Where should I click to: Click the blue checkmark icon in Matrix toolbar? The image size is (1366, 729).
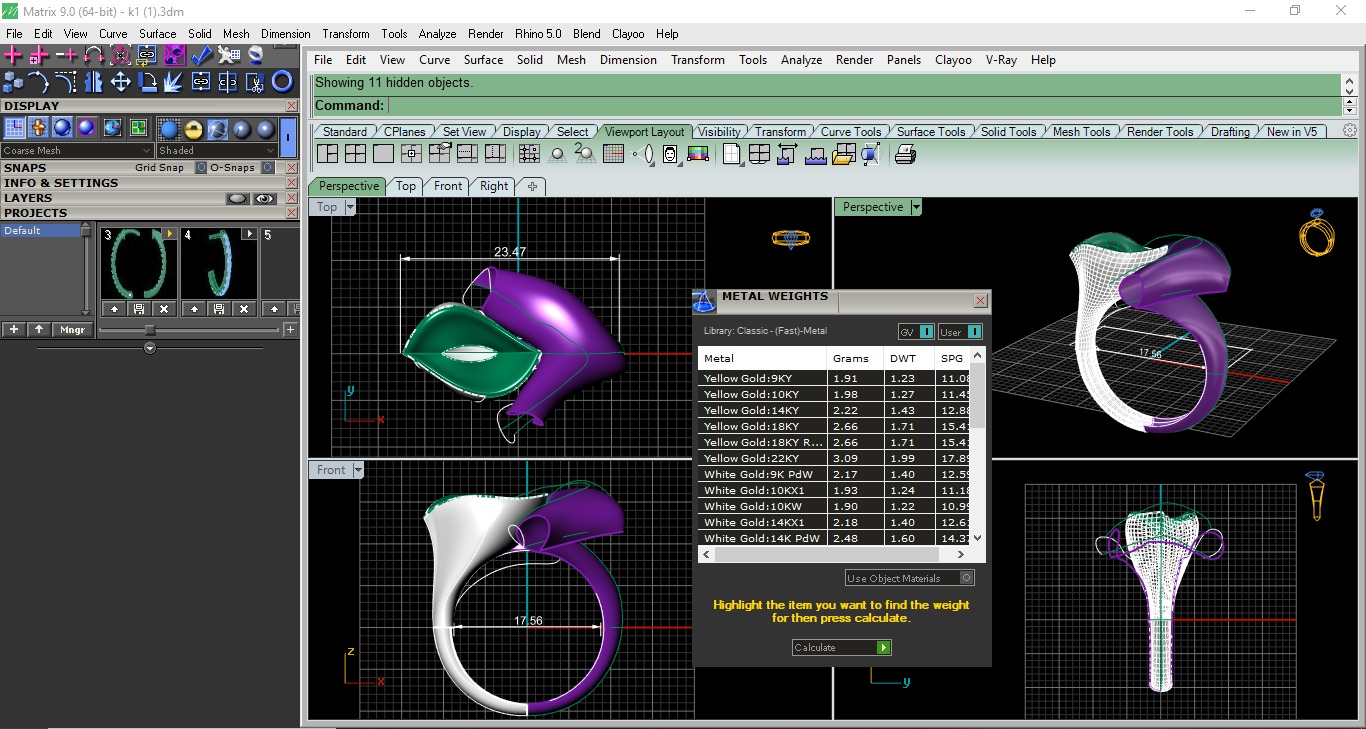click(x=201, y=55)
